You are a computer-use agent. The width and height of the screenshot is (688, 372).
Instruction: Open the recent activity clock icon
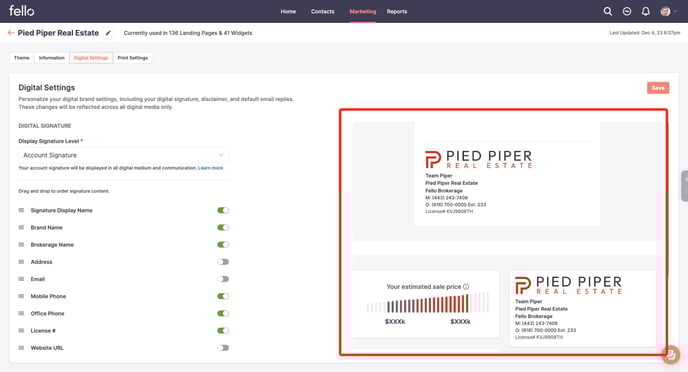[x=627, y=11]
